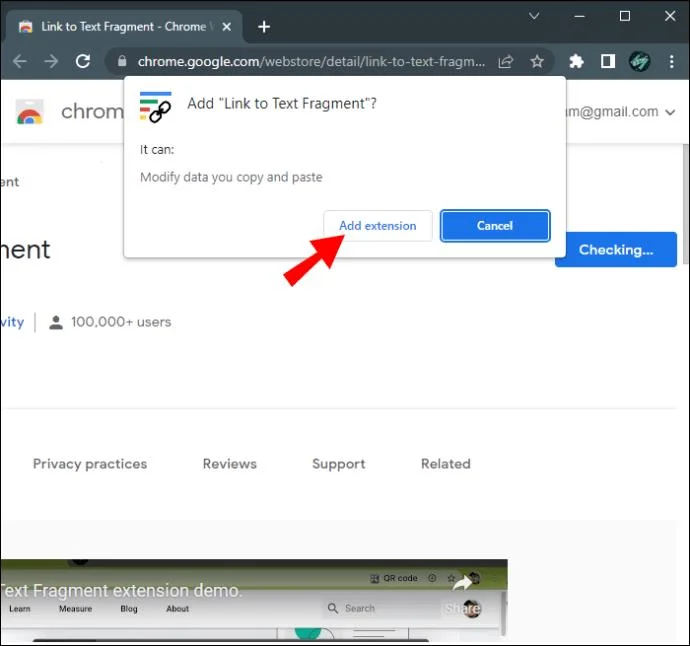Go back to the previous page
Screen dimensions: 690x646
click(20, 61)
